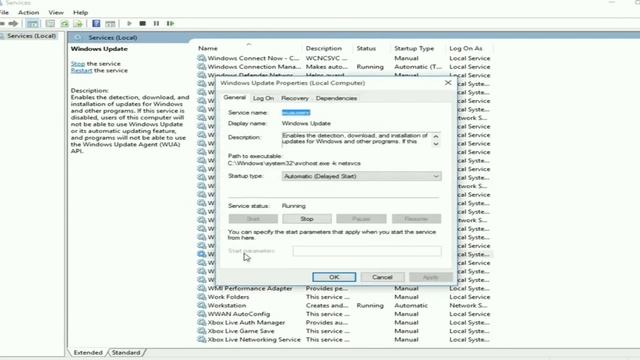Image resolution: width=640 pixels, height=360 pixels.
Task: Click the Forward arrow toolbar icon
Action: tap(13, 24)
